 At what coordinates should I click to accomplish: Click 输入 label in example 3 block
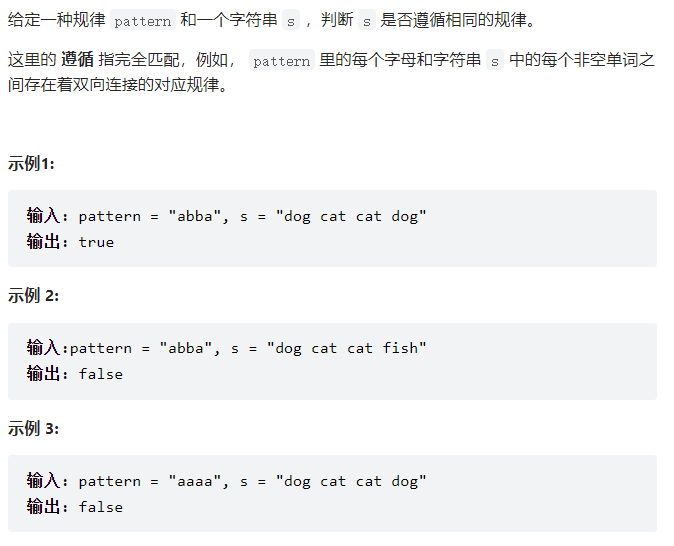[43, 480]
